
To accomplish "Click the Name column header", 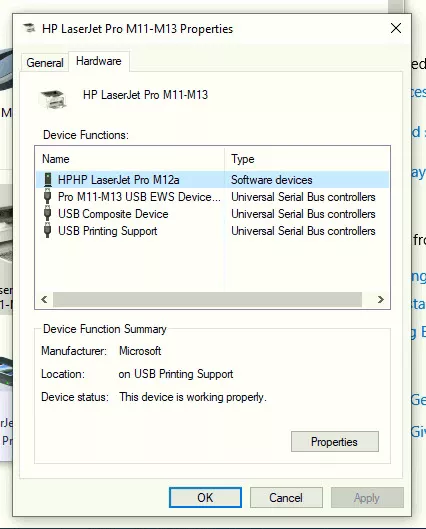I will [x=130, y=159].
